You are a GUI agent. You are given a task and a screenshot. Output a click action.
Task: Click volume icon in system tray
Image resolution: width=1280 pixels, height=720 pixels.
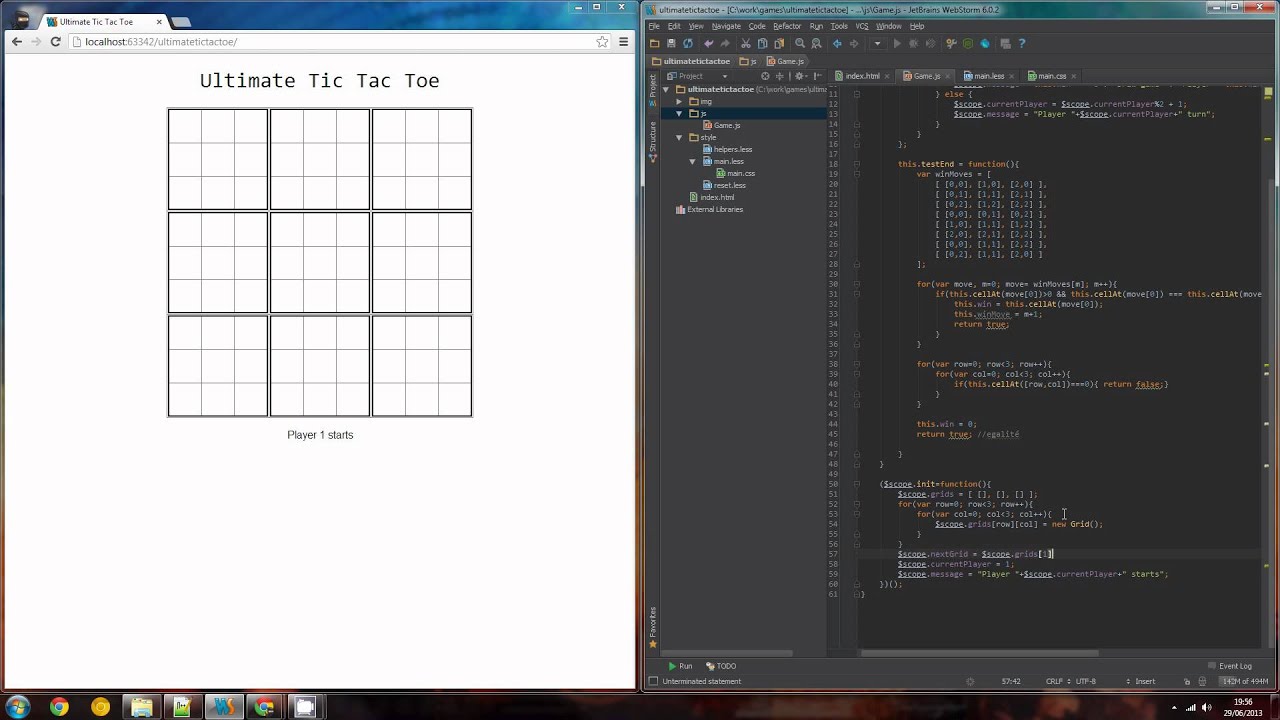(x=1206, y=707)
